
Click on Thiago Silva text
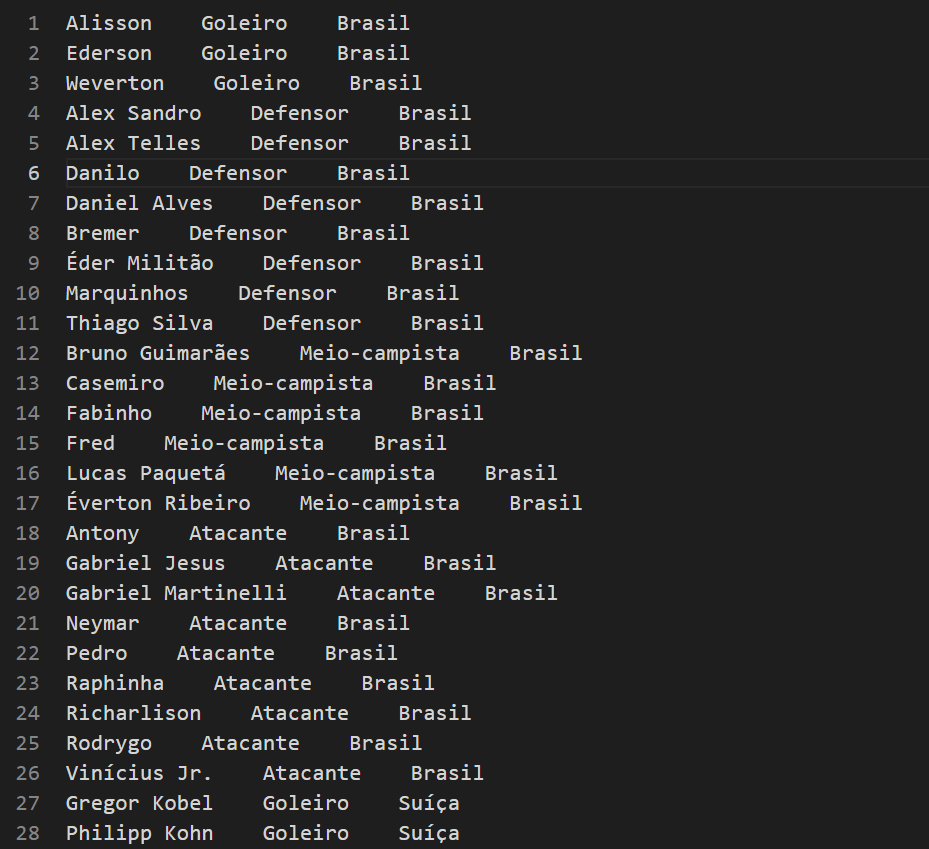point(139,323)
